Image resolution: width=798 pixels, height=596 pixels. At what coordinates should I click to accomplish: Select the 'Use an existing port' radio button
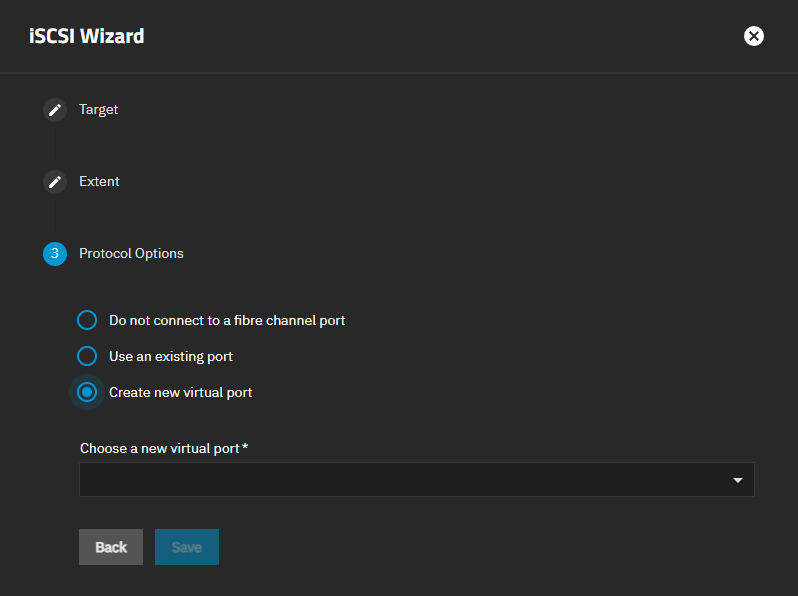click(87, 356)
